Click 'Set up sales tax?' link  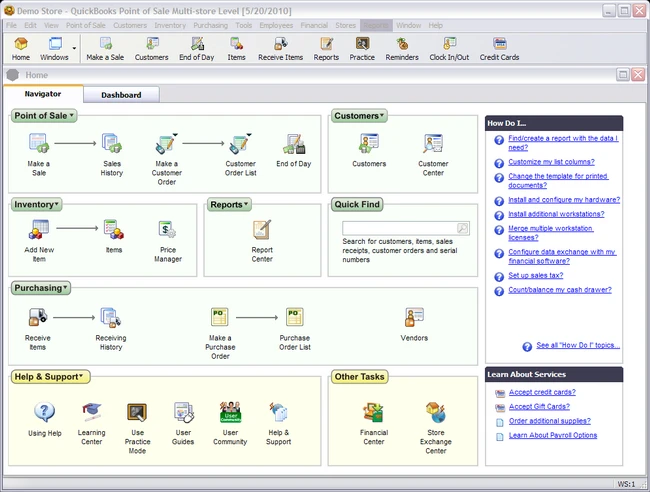pos(536,275)
